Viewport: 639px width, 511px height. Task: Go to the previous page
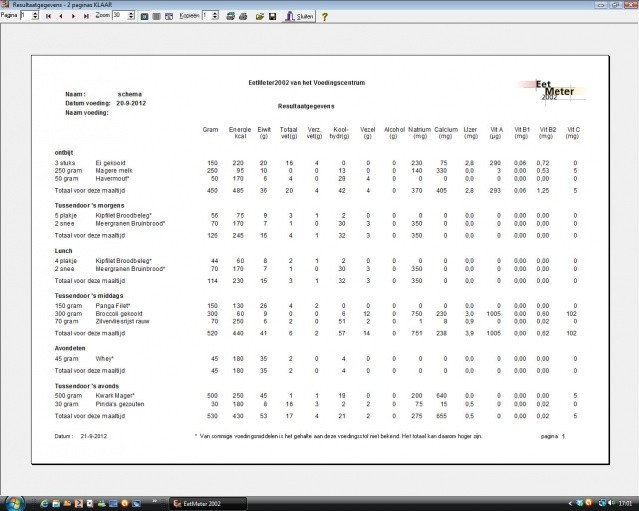point(61,16)
